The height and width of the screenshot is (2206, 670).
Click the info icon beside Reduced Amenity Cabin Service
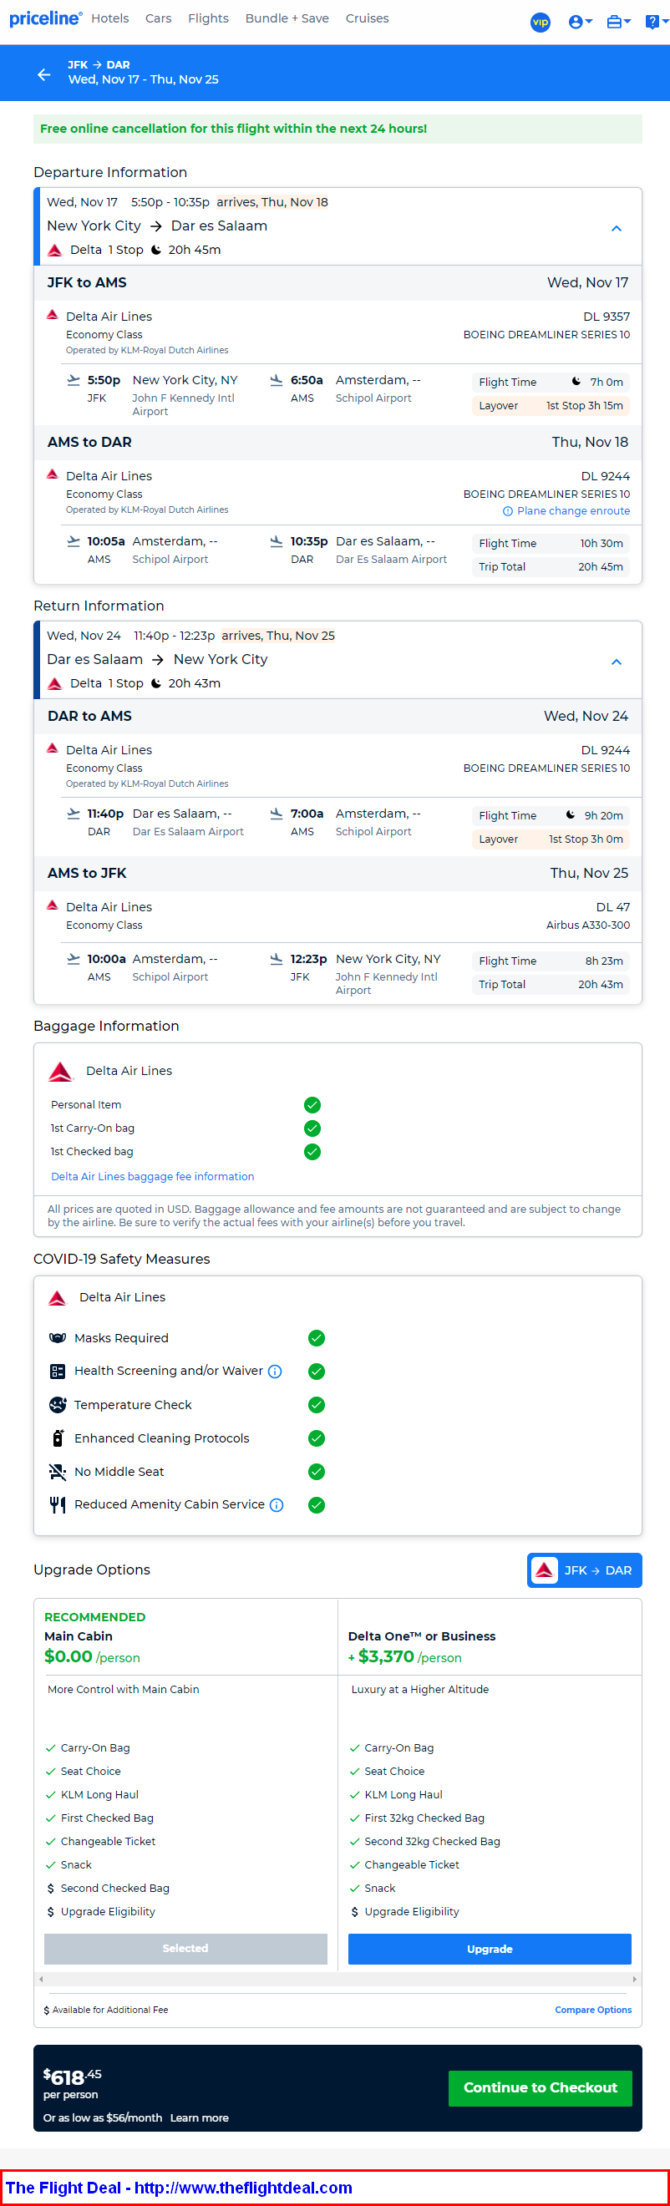pyautogui.click(x=277, y=1504)
